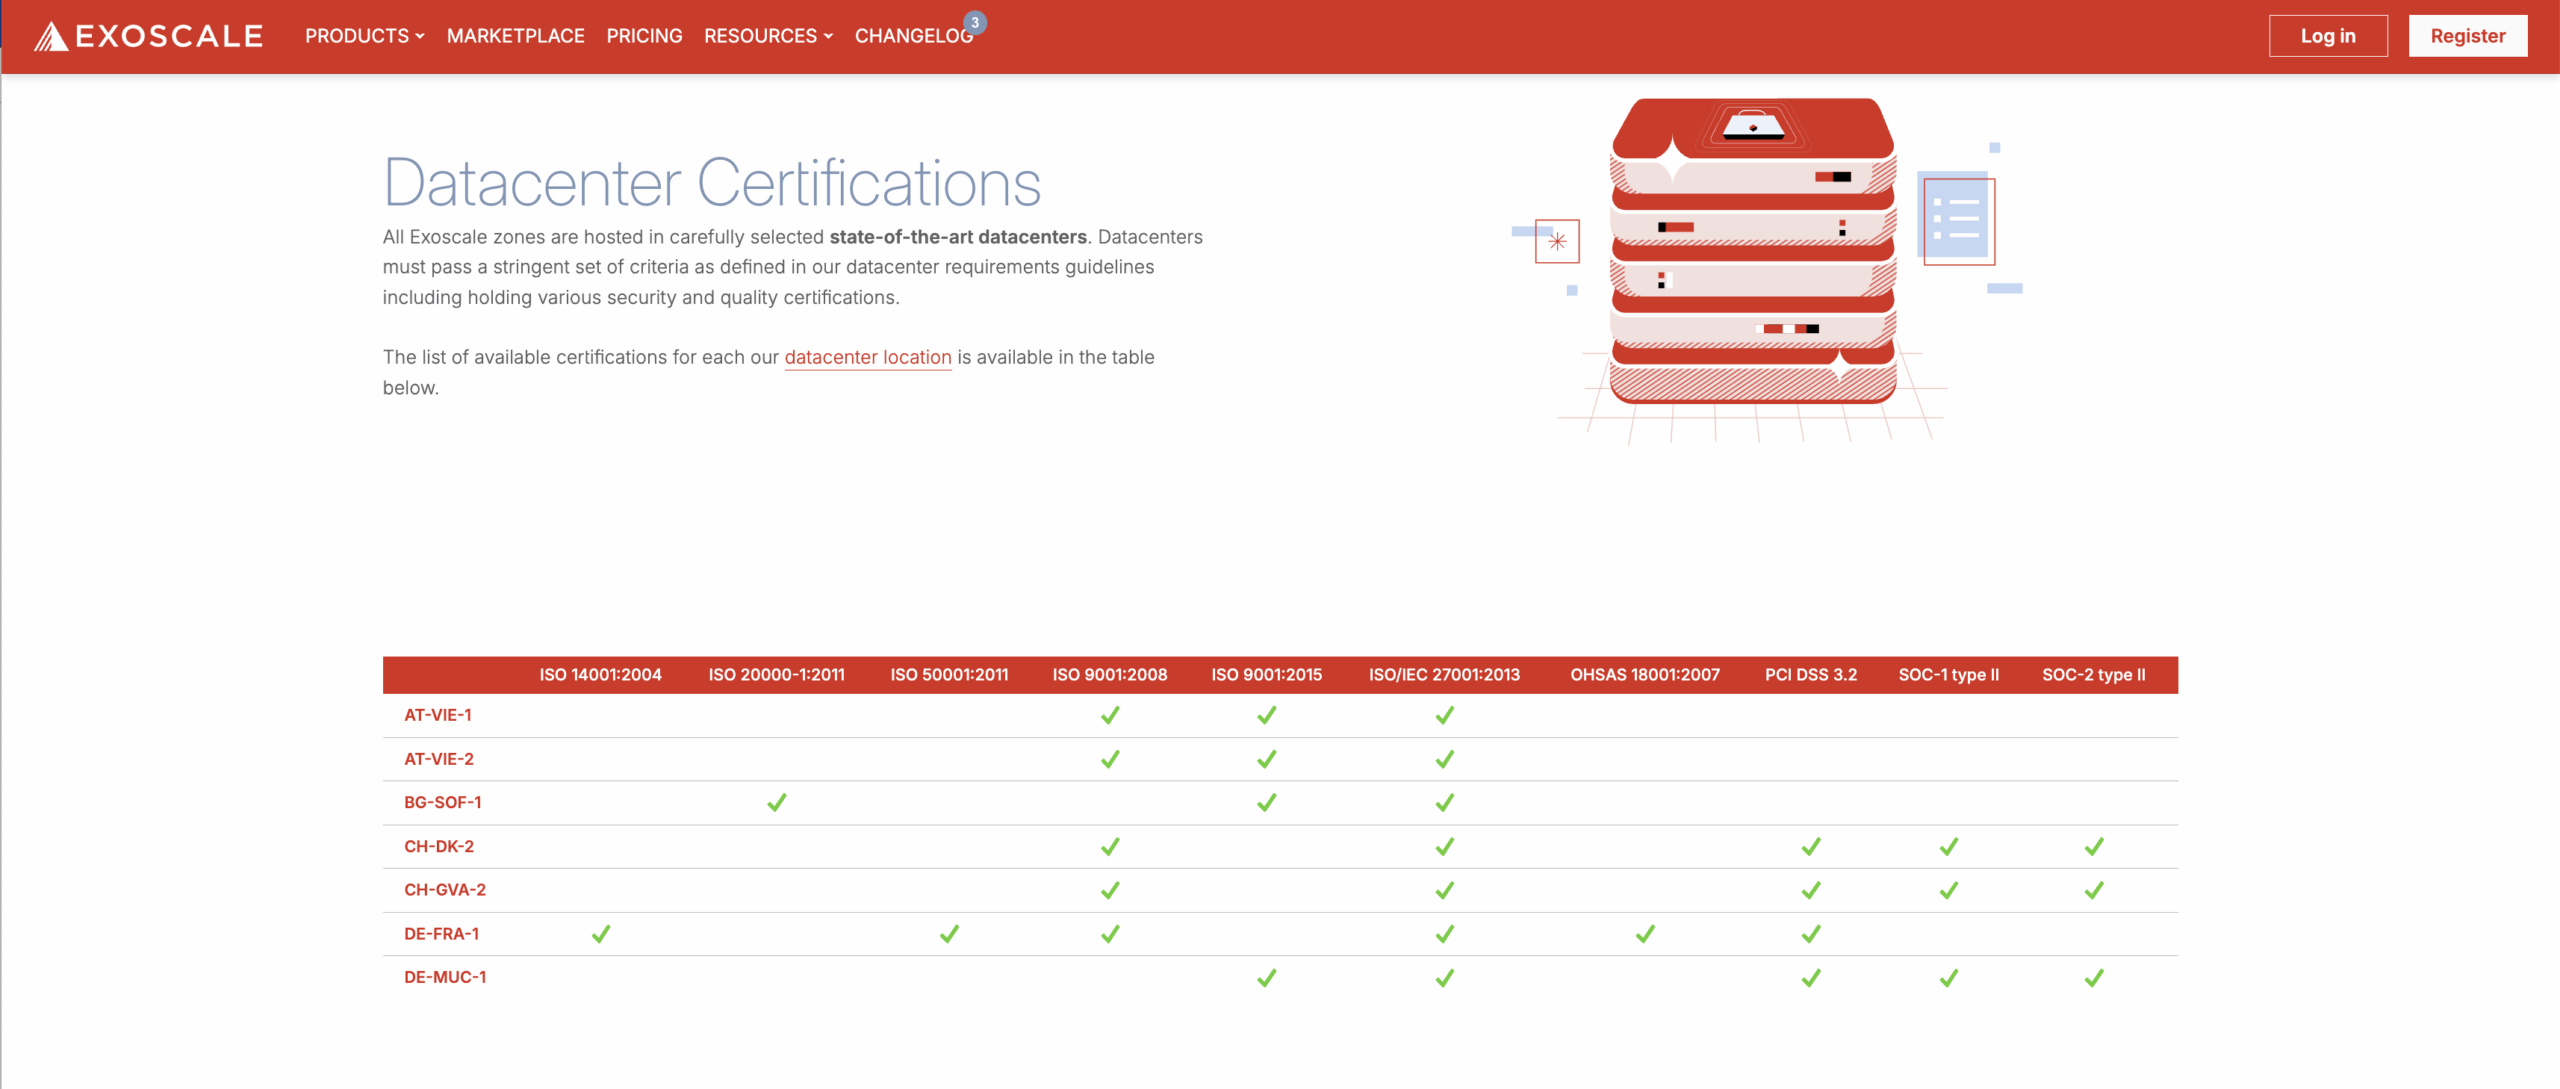Screen dimensions: 2560x1089
Task: Select the CH-GVA-2 zone row label
Action: [x=445, y=890]
